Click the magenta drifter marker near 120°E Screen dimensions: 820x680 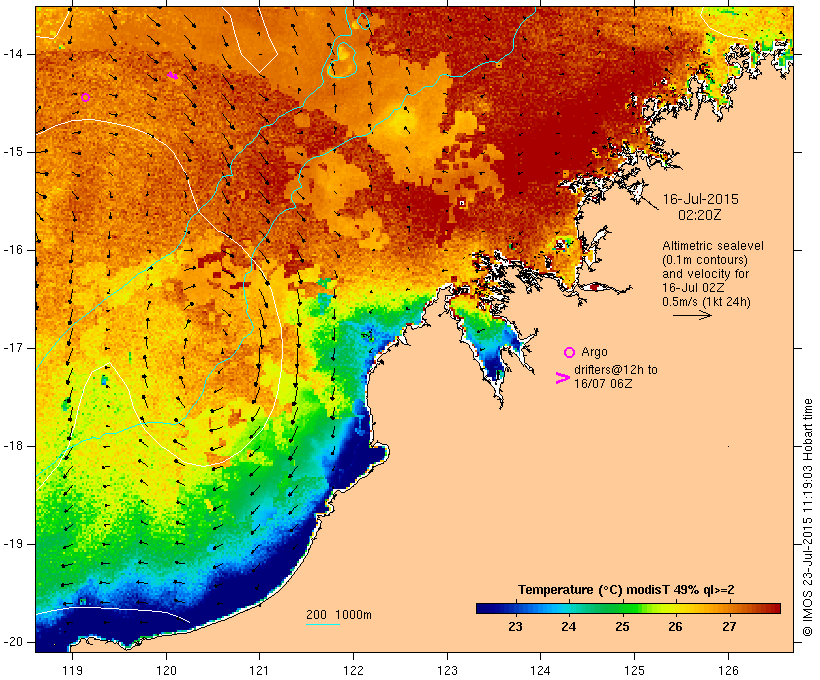coord(173,76)
